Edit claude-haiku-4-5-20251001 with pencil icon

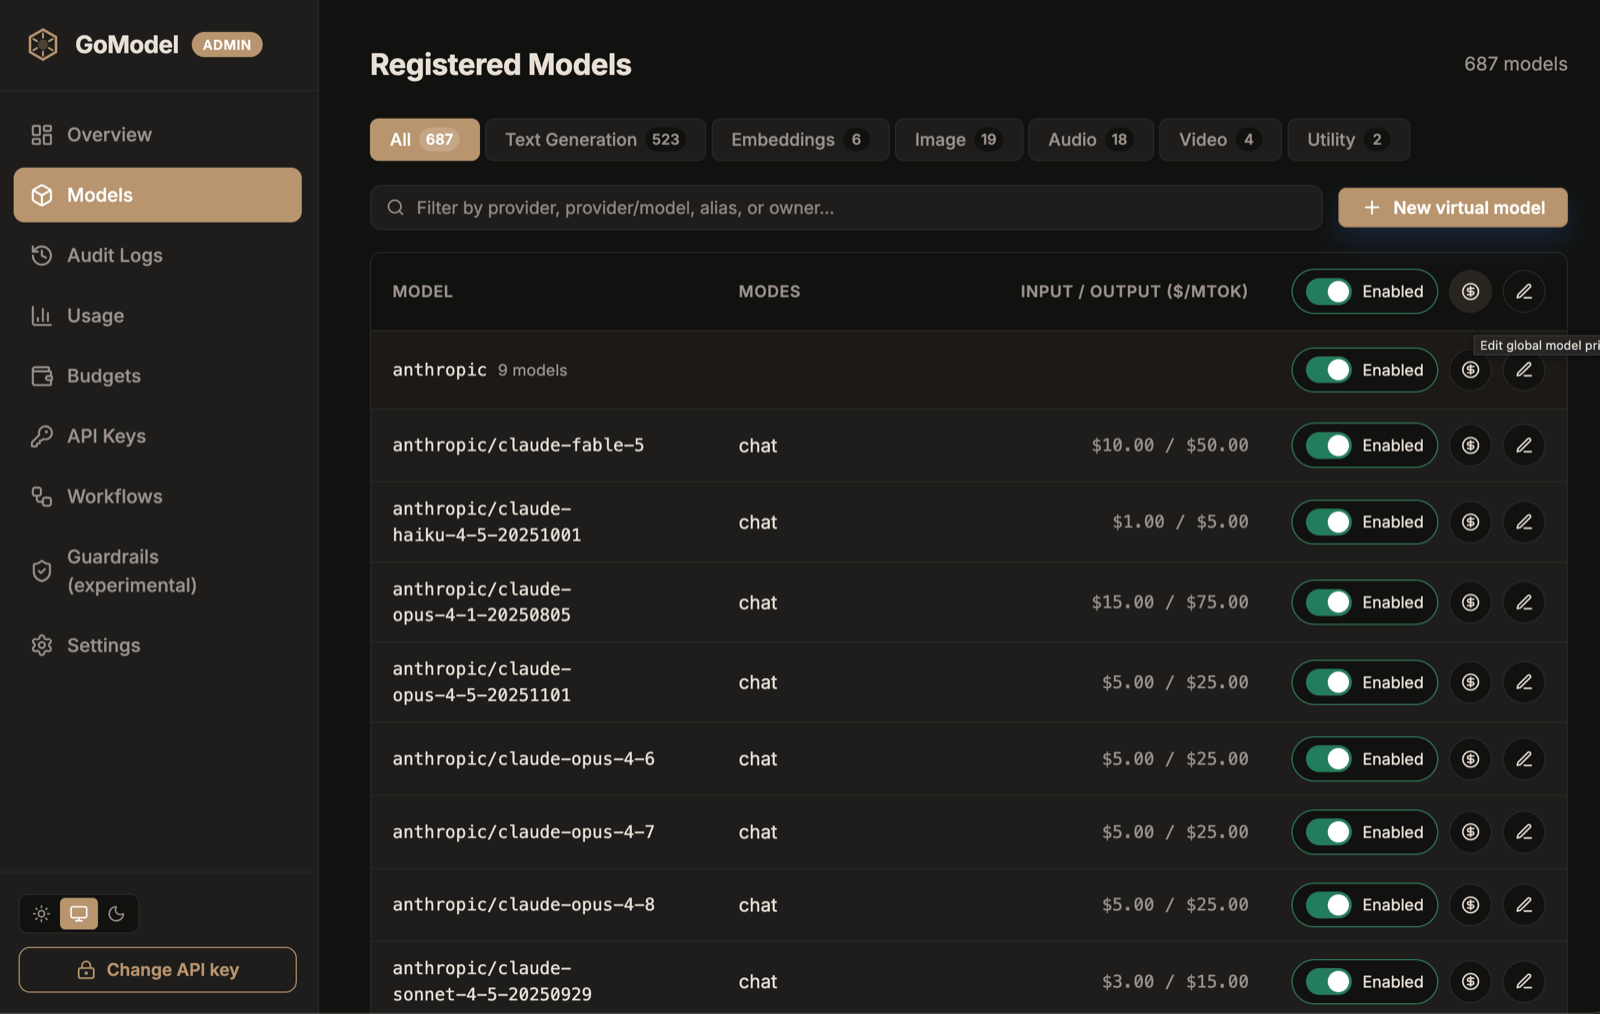click(1524, 522)
